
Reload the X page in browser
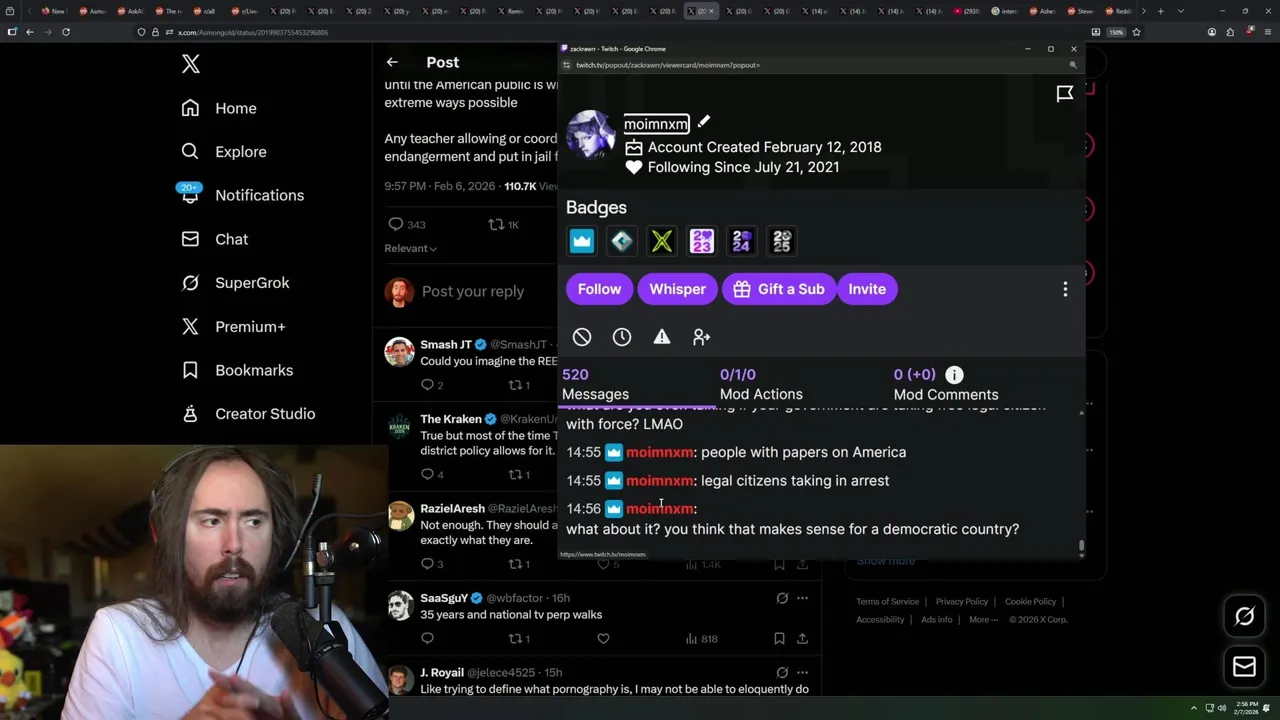[66, 32]
